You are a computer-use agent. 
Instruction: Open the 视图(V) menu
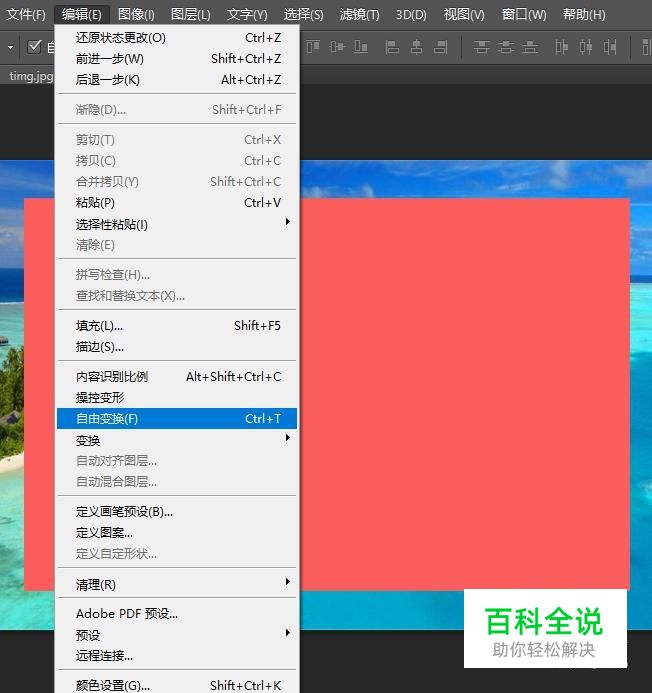point(464,15)
